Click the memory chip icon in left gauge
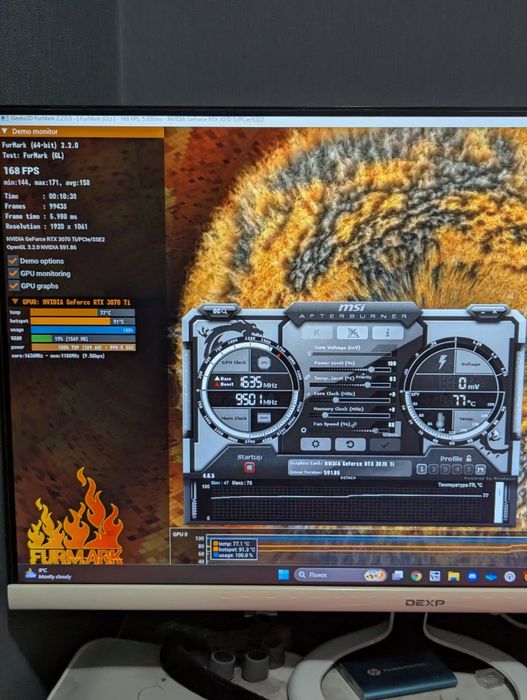The width and height of the screenshot is (527, 700). 264,418
